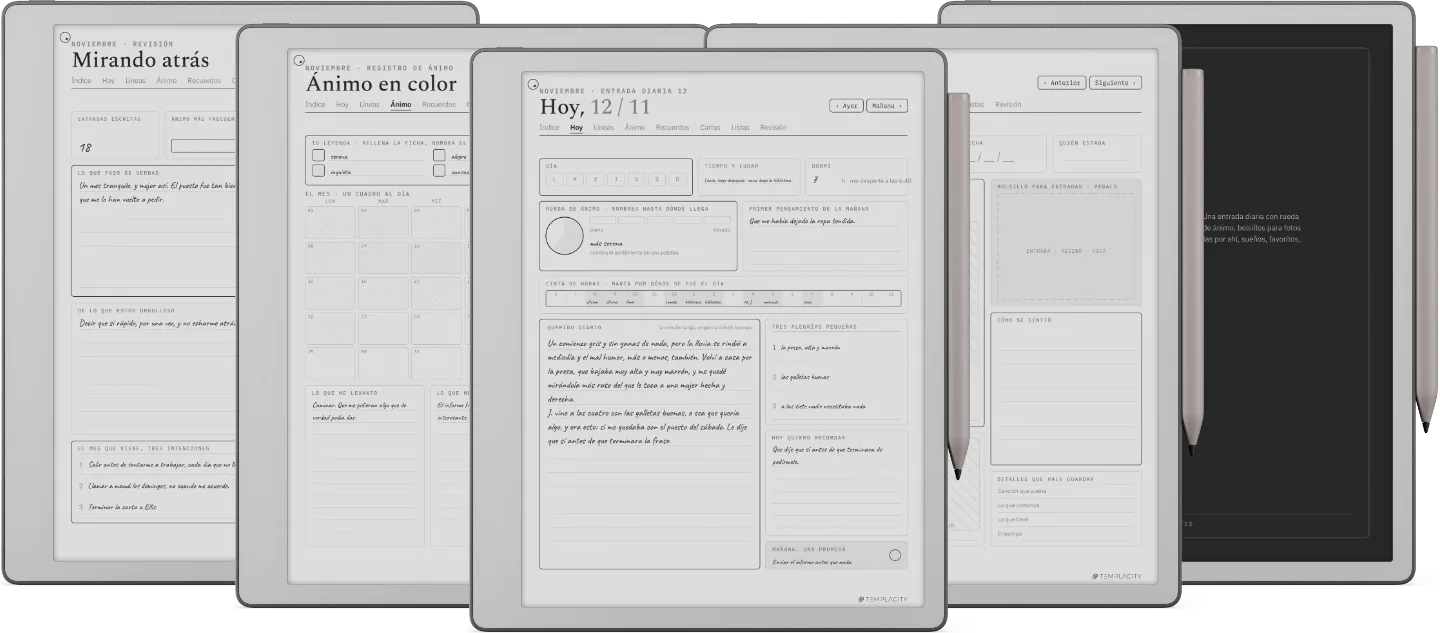Tap first line of Tres alegrías pequeñas
This screenshot has height=633, width=1440.
pyautogui.click(x=838, y=348)
